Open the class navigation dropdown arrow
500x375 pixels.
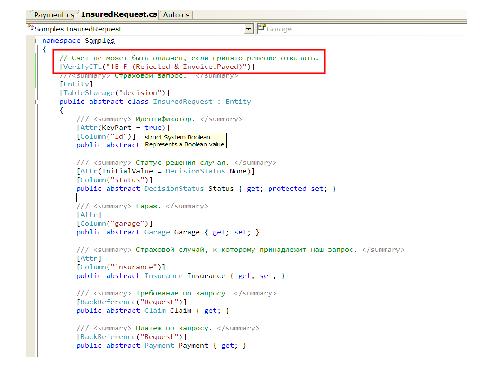coord(248,29)
